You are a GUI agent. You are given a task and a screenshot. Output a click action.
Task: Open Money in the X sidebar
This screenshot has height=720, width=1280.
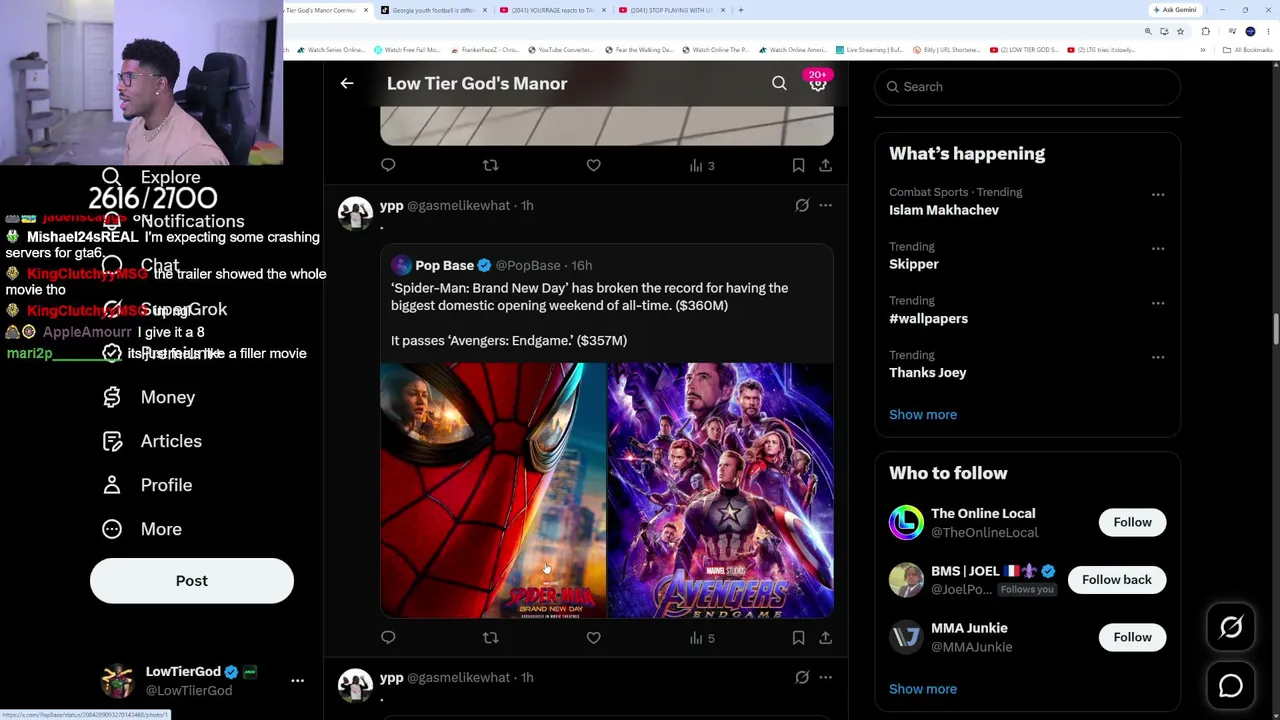(150, 397)
